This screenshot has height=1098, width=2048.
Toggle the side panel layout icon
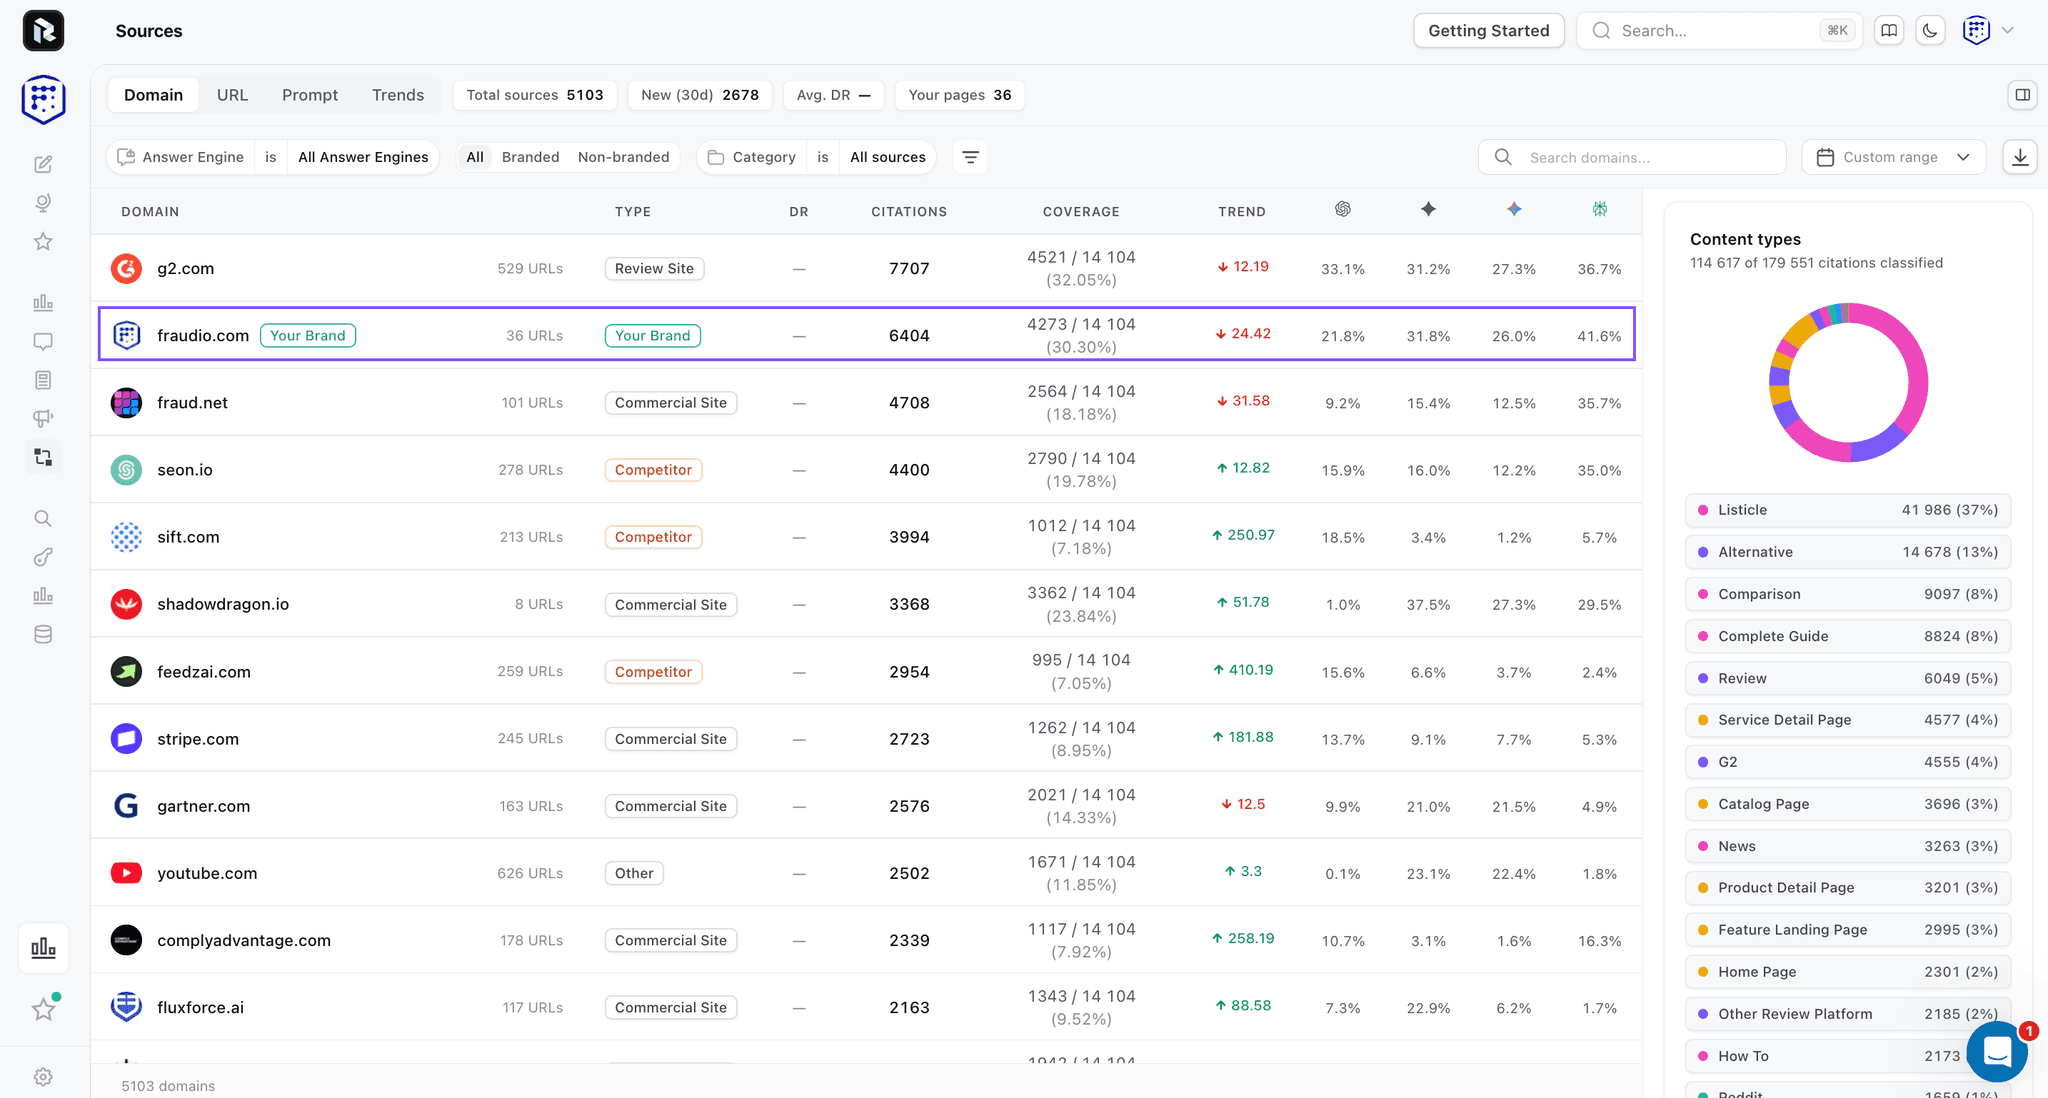pos(2023,95)
